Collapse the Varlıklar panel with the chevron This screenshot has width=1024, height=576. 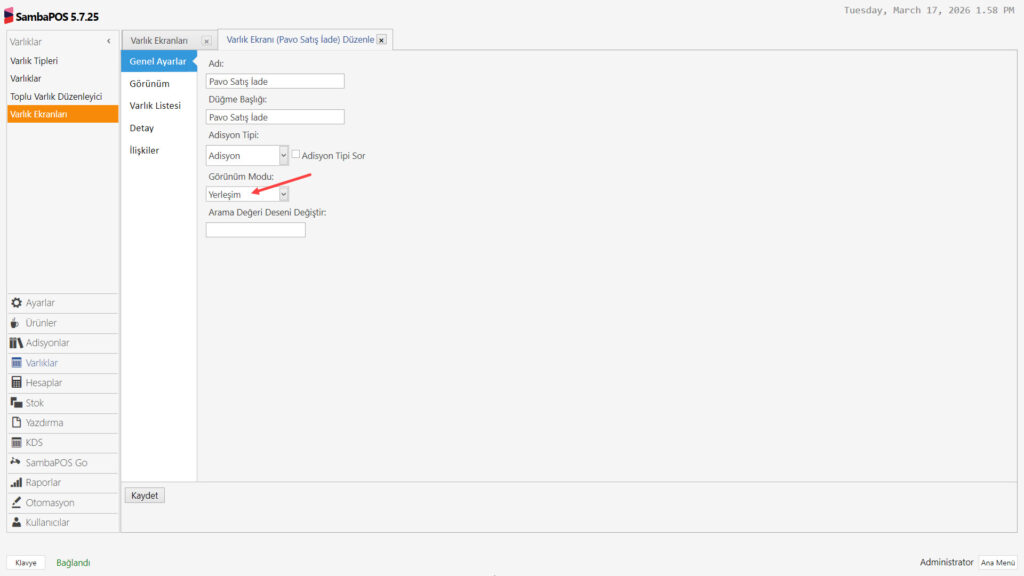(108, 41)
